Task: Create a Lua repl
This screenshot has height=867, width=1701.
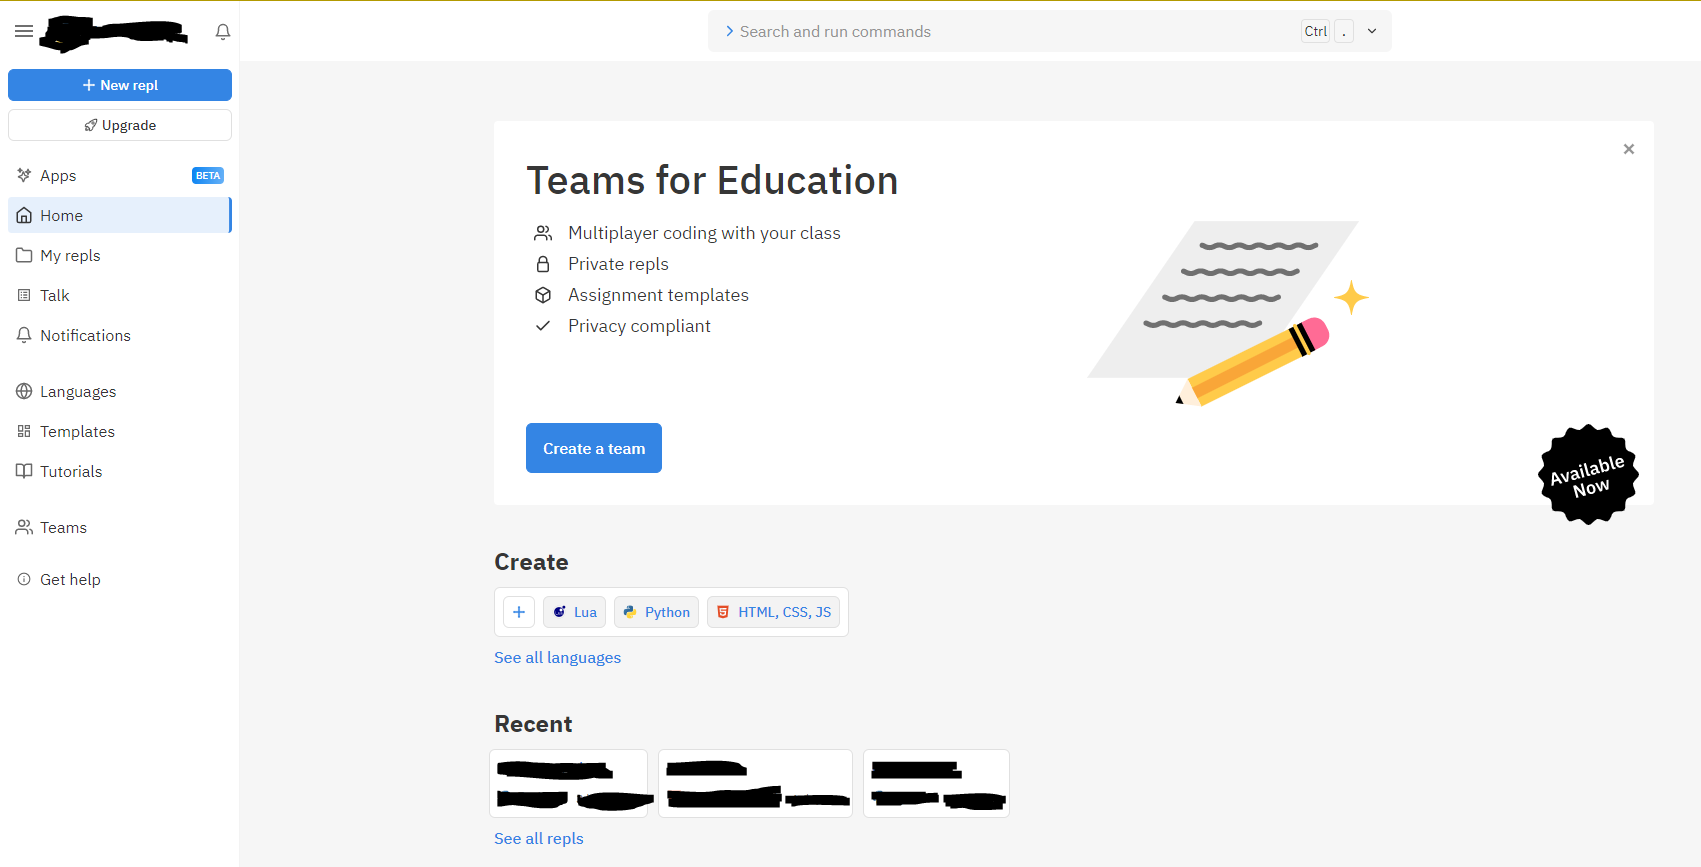Action: [575, 612]
